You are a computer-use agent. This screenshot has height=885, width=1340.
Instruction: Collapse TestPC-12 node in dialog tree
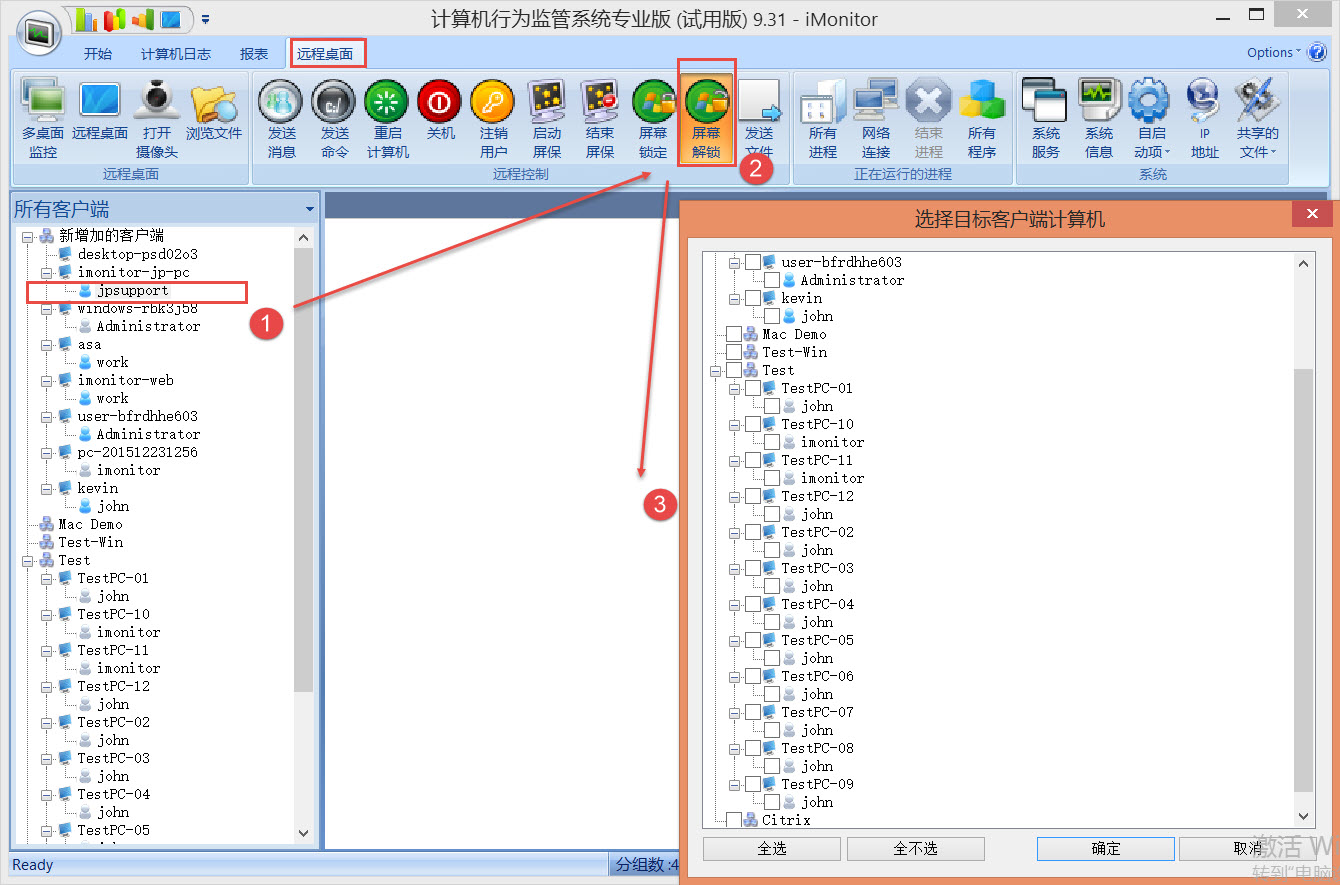(x=734, y=496)
